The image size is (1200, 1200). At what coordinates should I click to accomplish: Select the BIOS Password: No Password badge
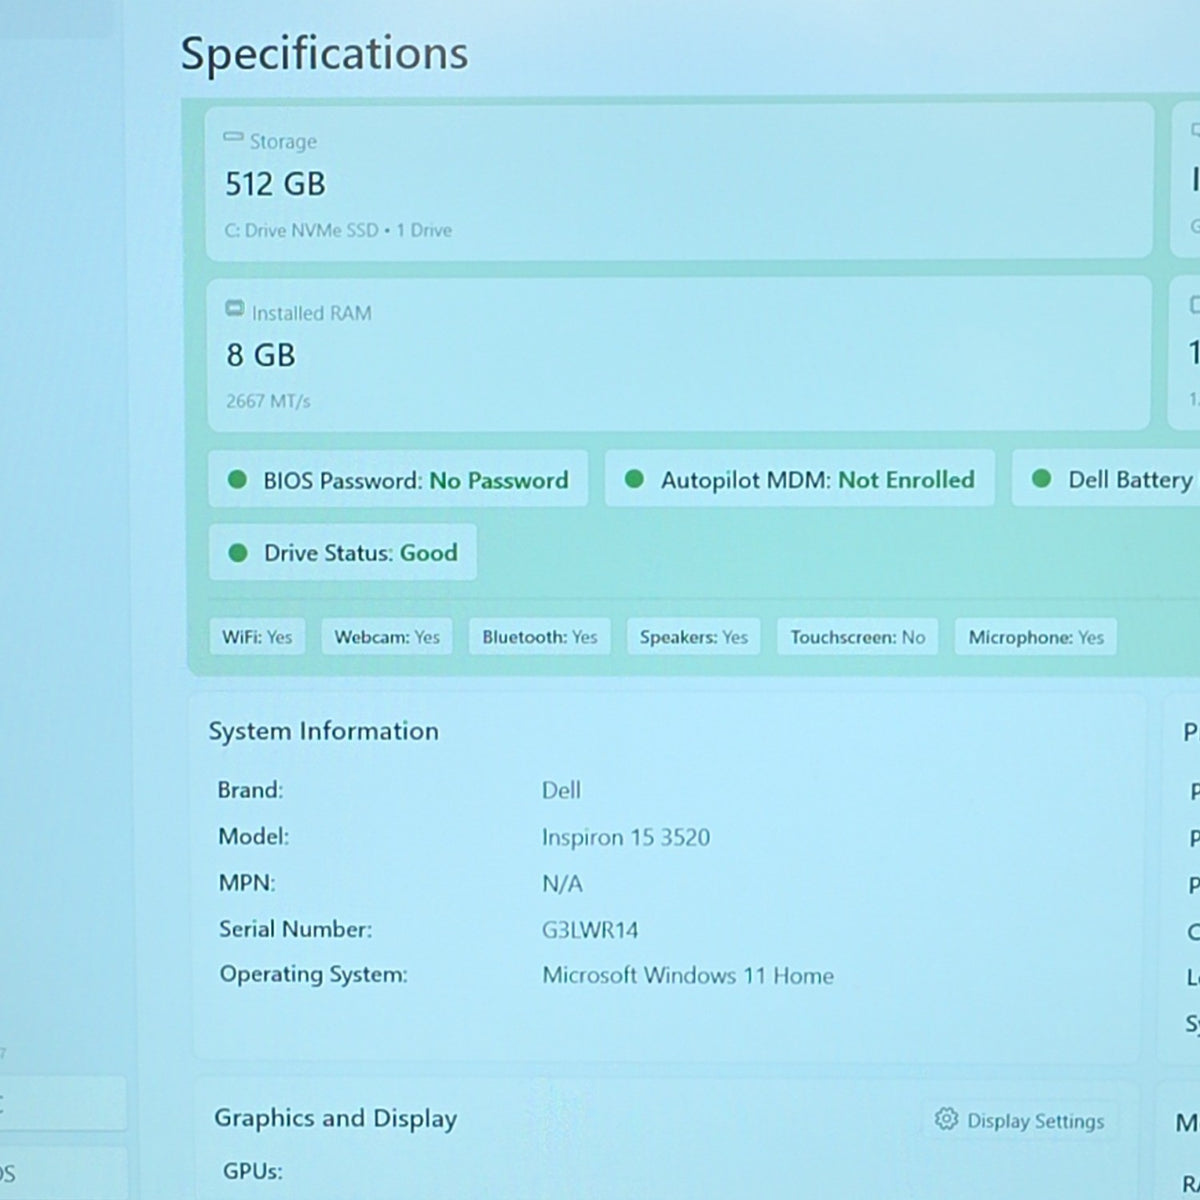pyautogui.click(x=399, y=480)
